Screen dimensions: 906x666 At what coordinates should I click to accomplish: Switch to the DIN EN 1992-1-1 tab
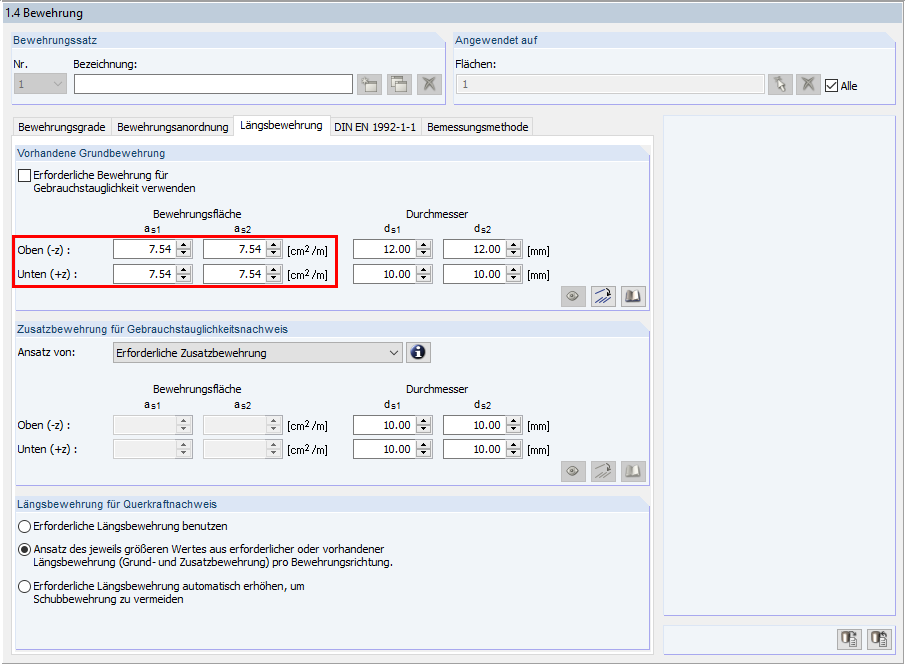coord(375,127)
